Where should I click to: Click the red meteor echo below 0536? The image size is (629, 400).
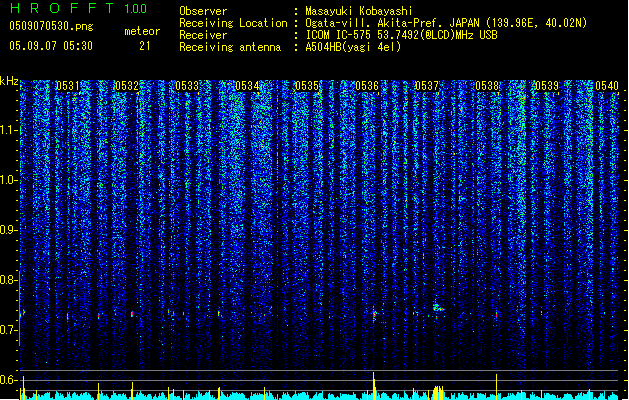[374, 316]
